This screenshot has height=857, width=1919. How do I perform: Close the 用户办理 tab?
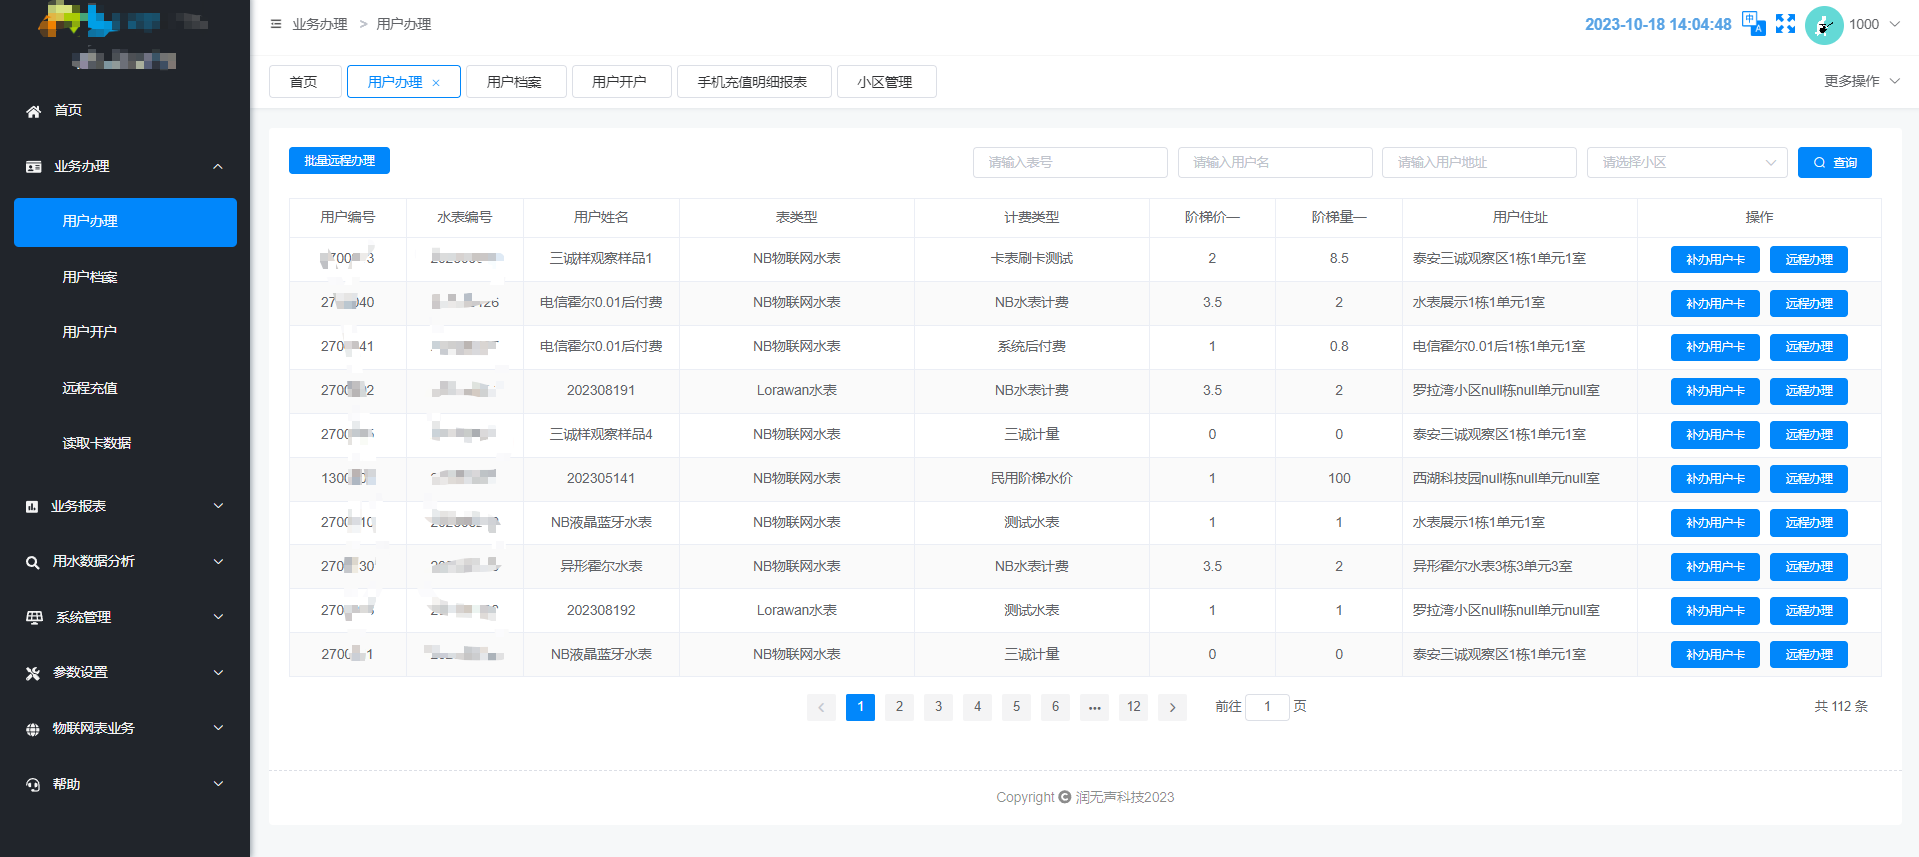436,83
